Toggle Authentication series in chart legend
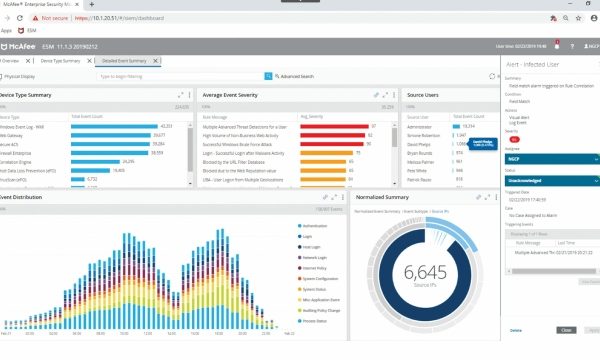This screenshot has height=360, width=600. click(x=312, y=226)
